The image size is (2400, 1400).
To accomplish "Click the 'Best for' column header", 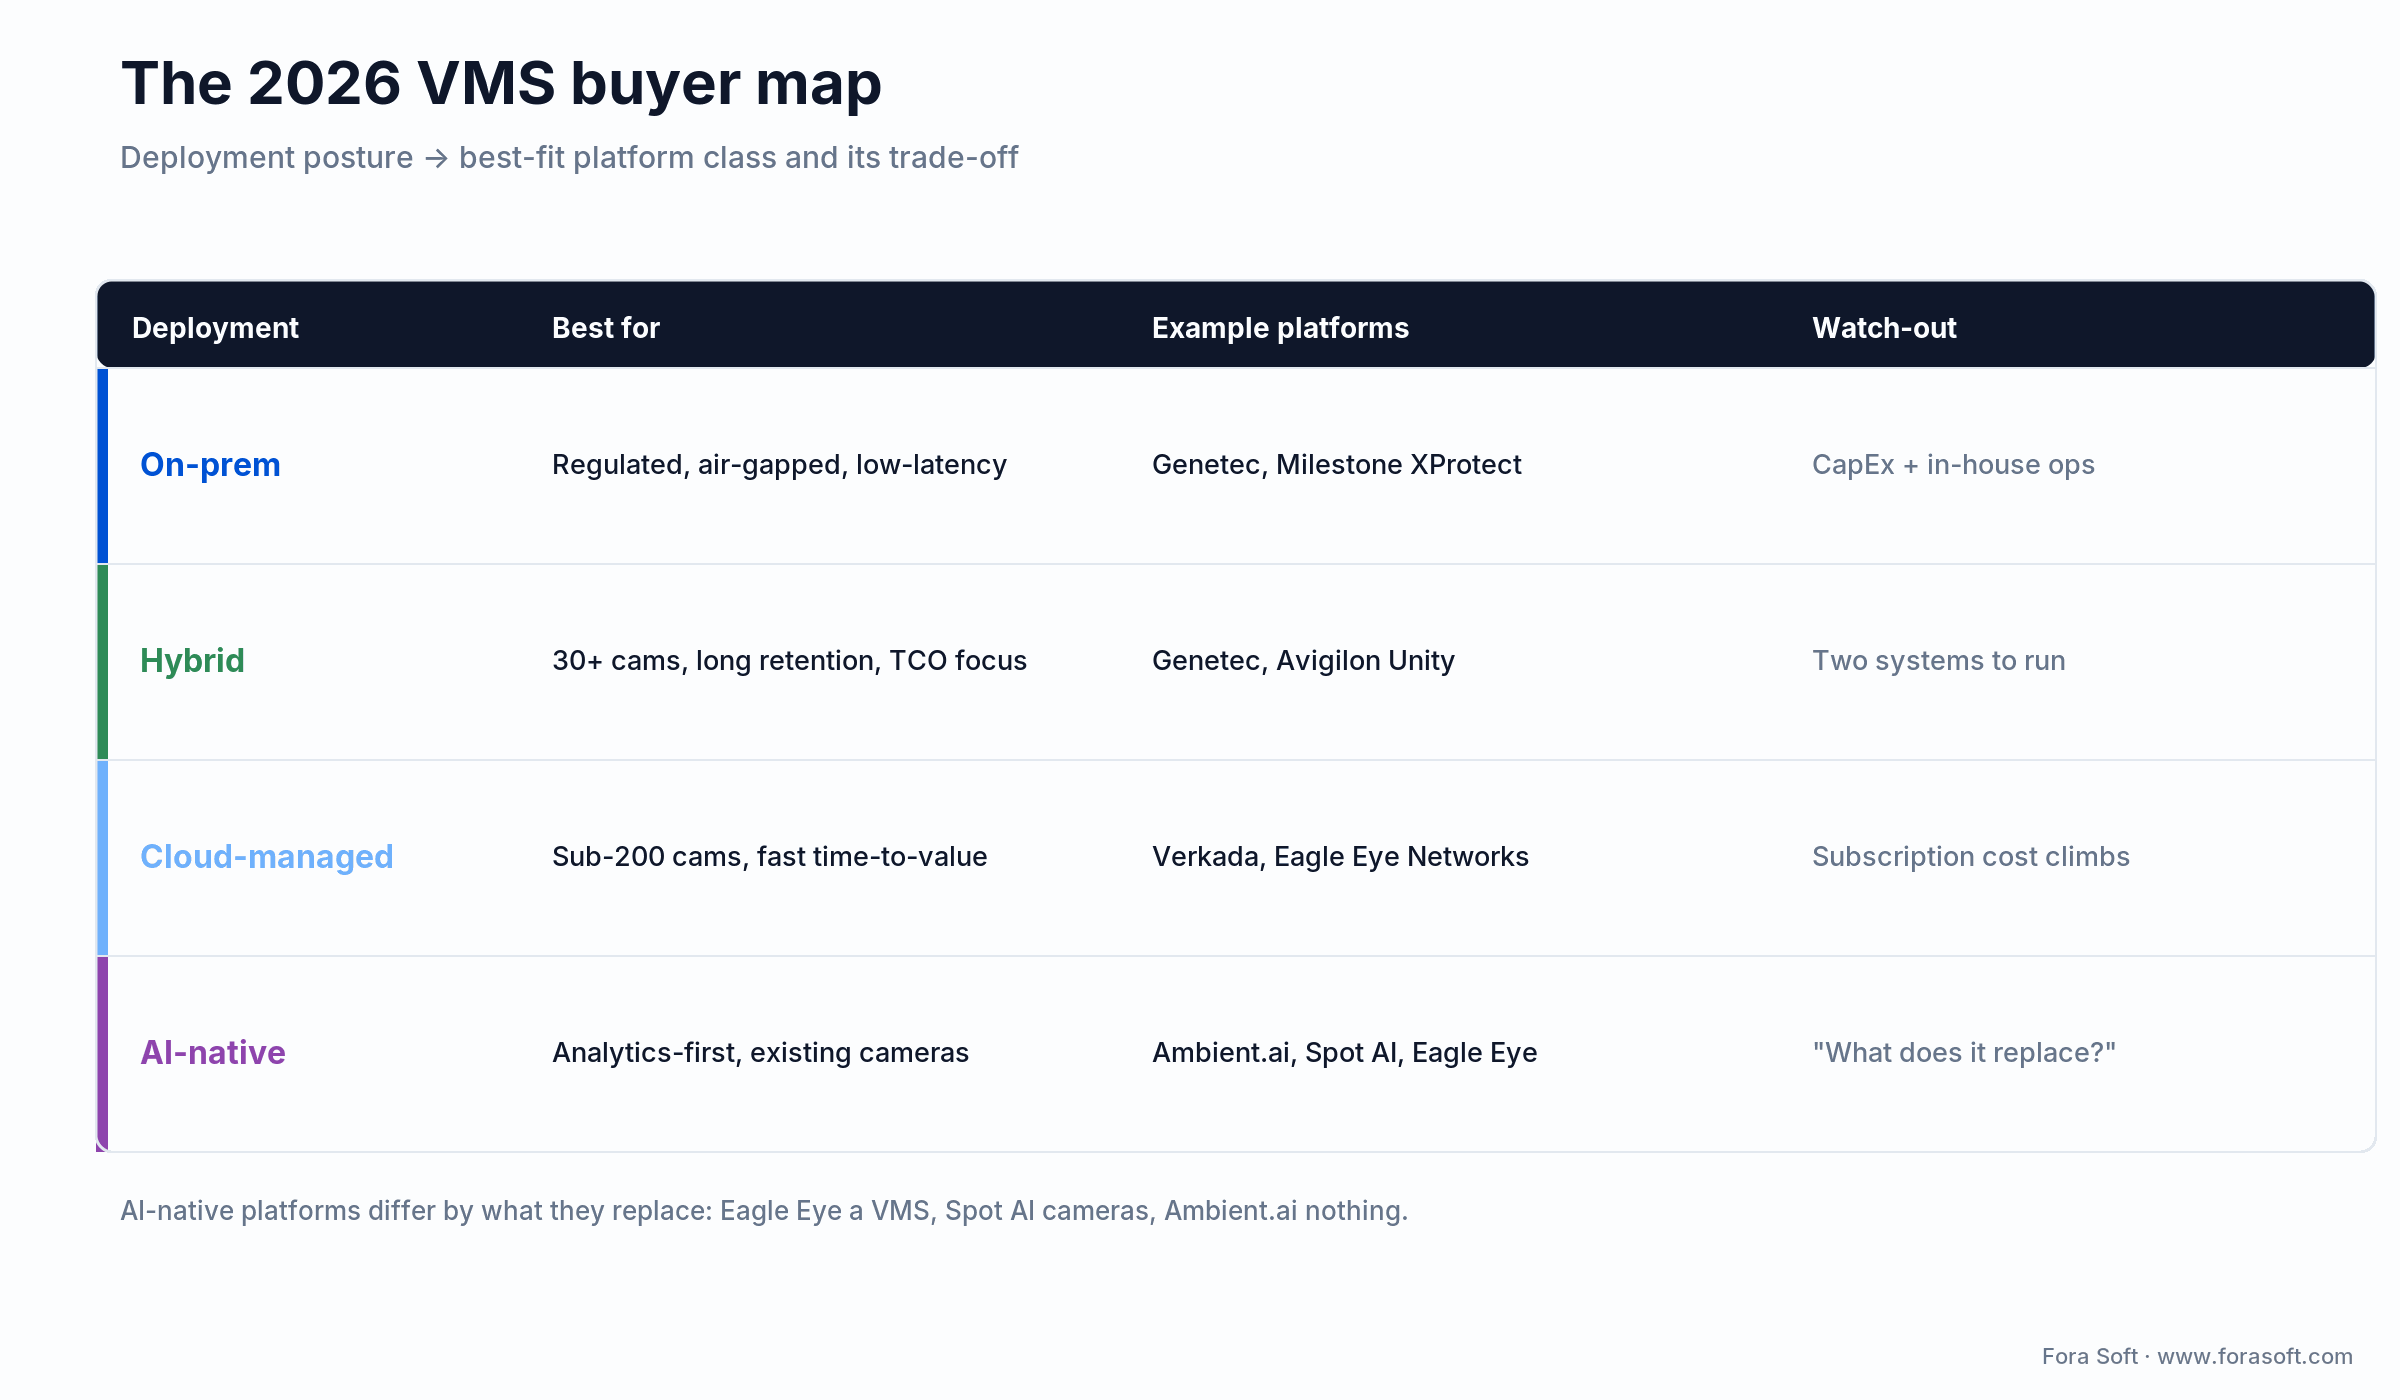I will pos(606,328).
